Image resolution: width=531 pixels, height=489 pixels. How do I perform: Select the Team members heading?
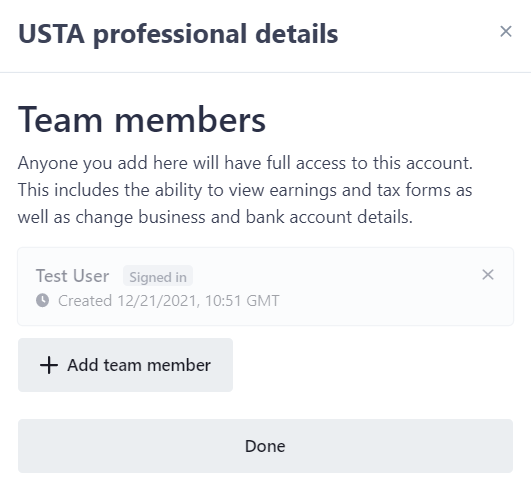[x=142, y=120]
